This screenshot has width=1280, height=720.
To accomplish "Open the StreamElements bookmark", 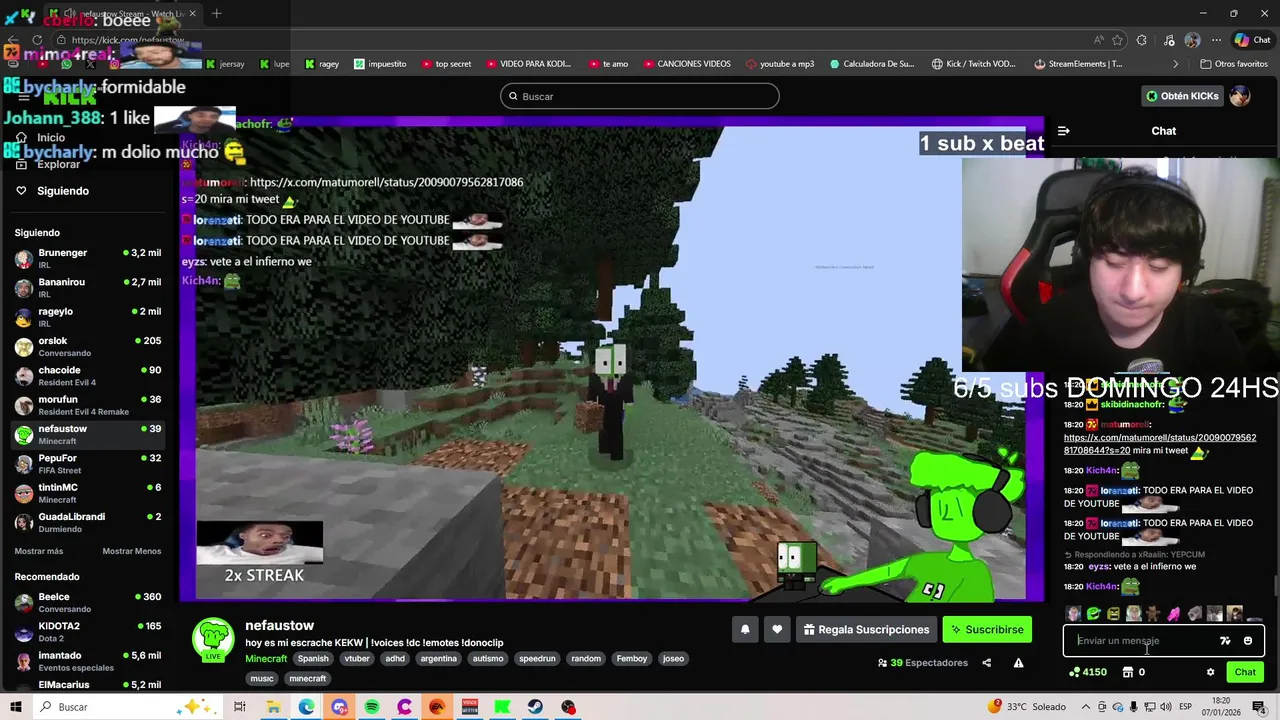I will pyautogui.click(x=1078, y=64).
